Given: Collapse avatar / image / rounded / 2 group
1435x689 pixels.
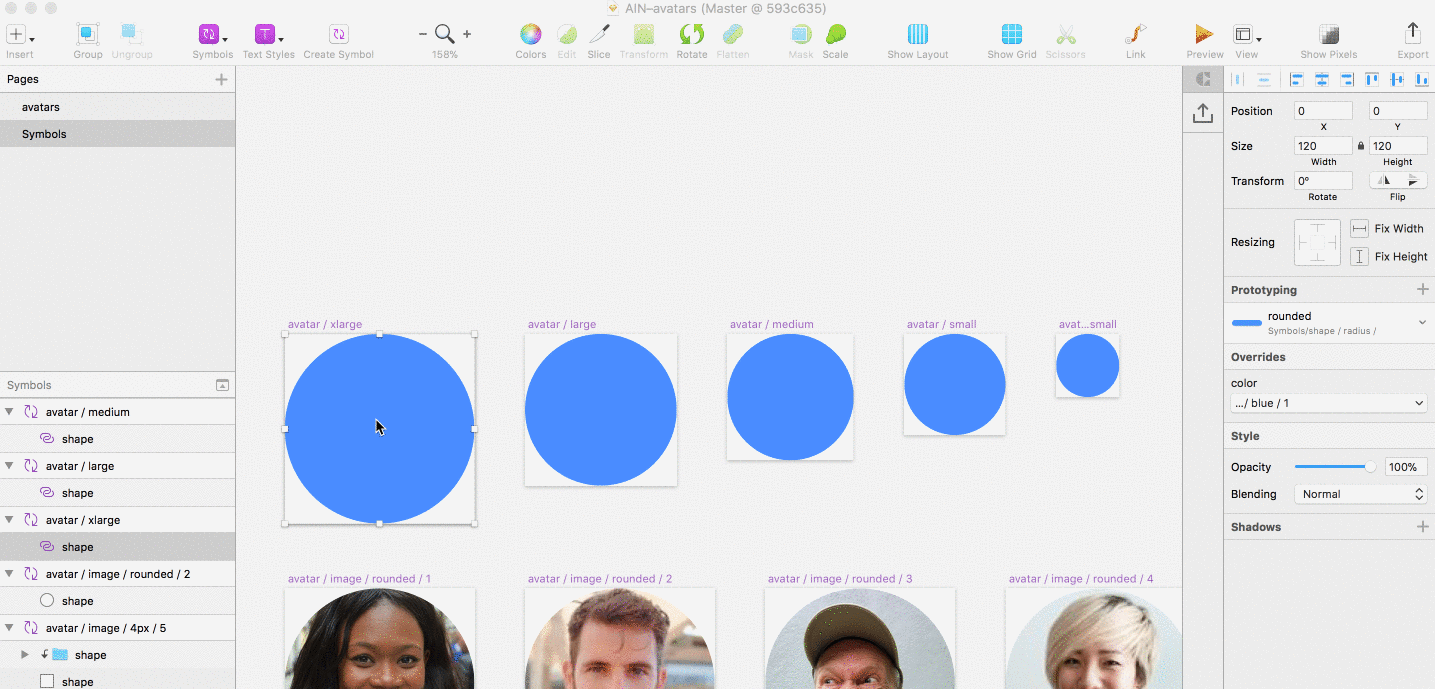Looking at the screenshot, I should 9,574.
